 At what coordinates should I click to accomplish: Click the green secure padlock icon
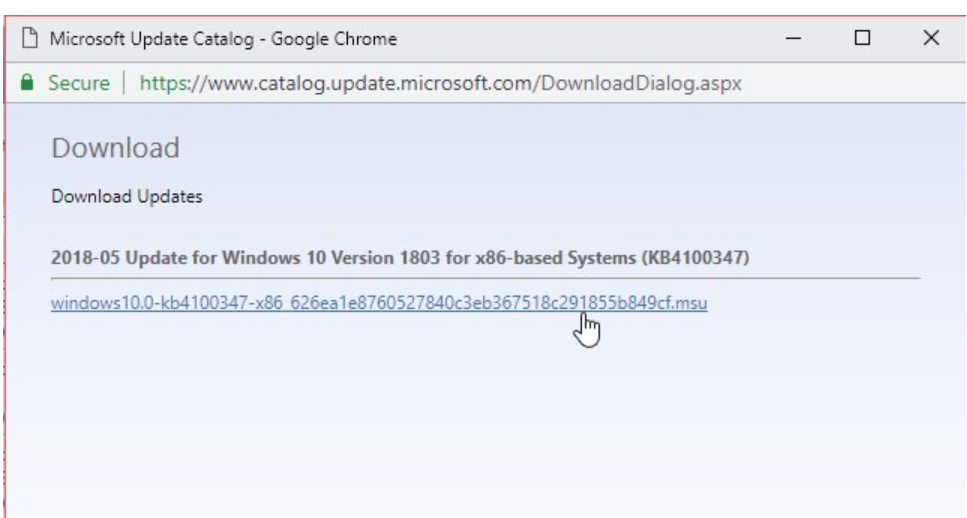coord(27,83)
